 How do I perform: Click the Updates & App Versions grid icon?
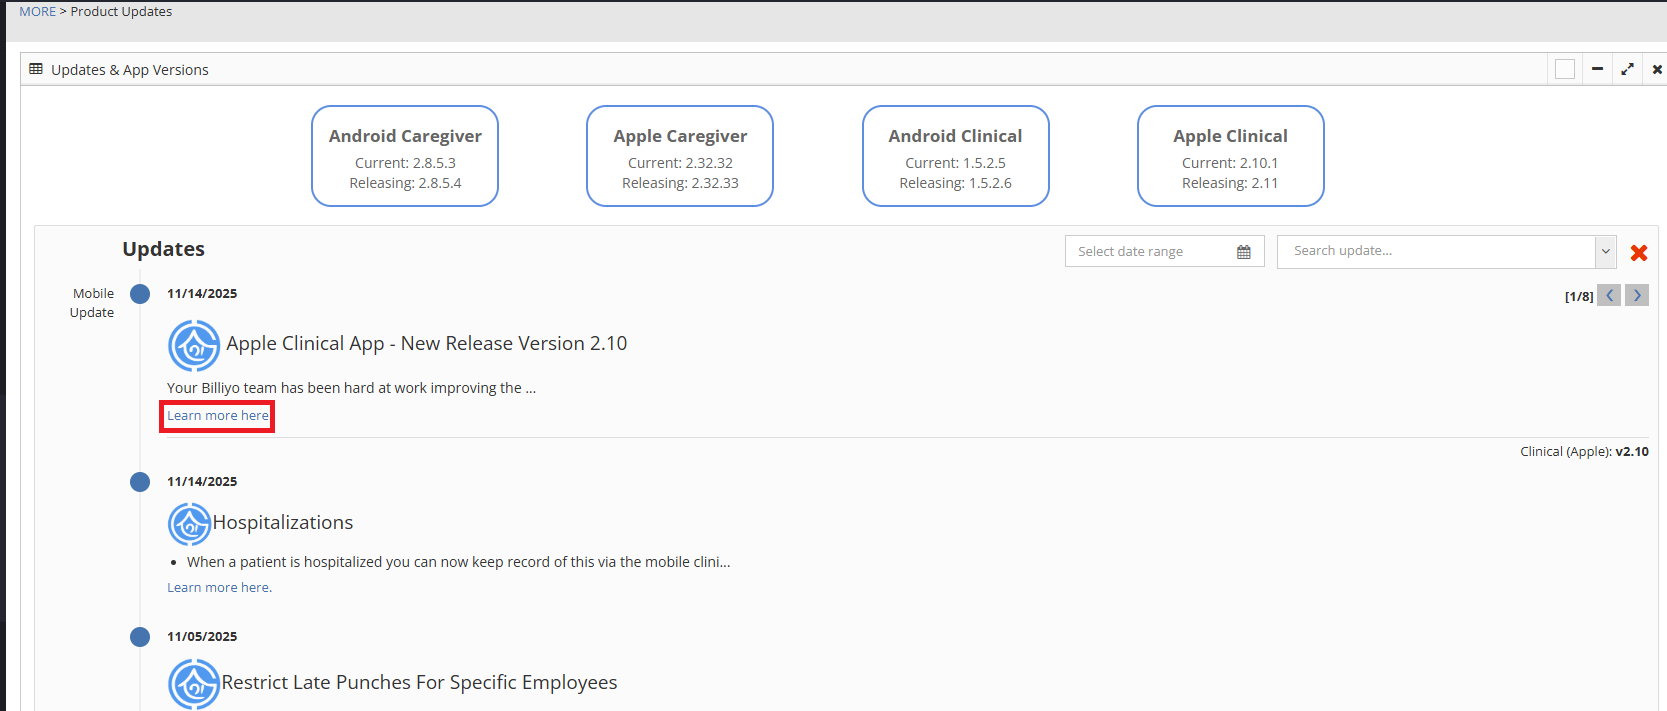coord(36,69)
